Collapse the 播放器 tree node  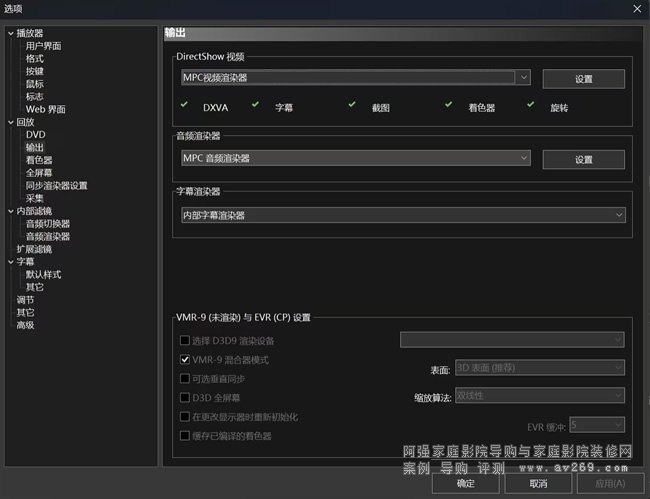pos(10,33)
